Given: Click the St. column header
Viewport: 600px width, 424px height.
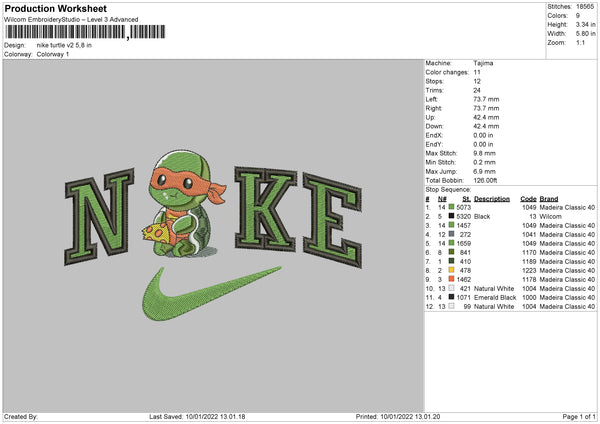Looking at the screenshot, I should pos(466,199).
